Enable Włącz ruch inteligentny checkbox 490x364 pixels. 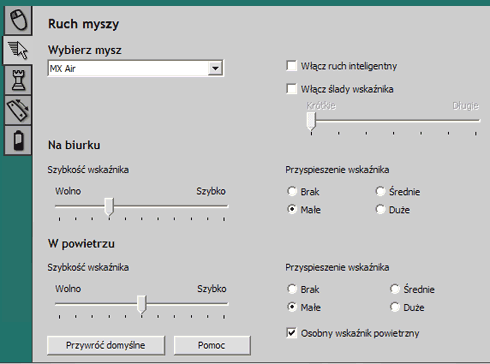click(291, 66)
